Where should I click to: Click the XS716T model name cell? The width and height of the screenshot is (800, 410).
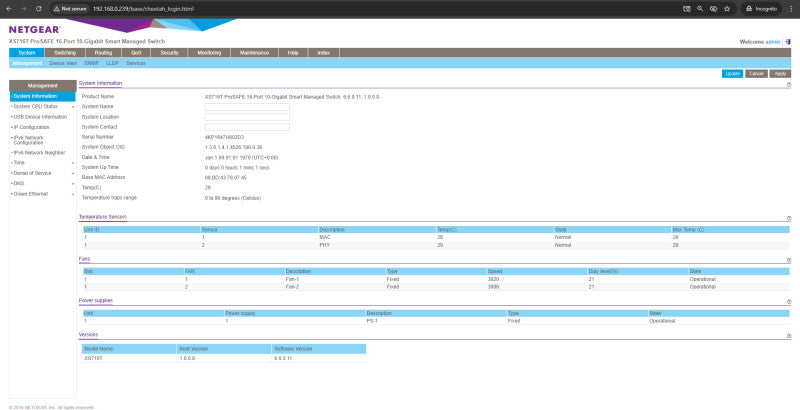(x=91, y=358)
